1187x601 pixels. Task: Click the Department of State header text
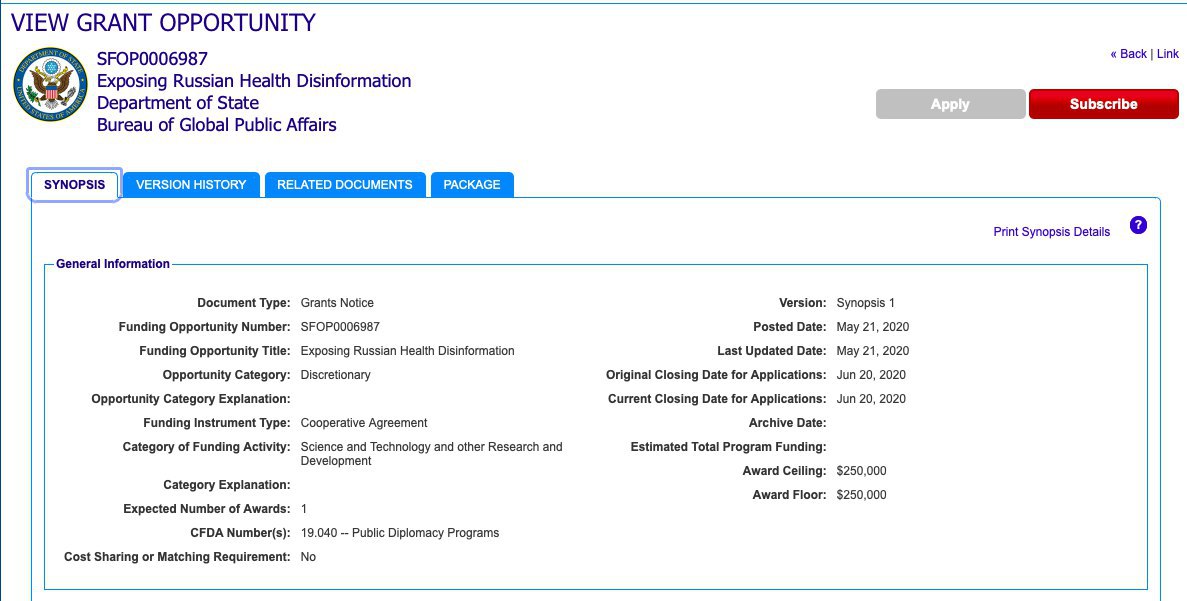click(x=178, y=103)
